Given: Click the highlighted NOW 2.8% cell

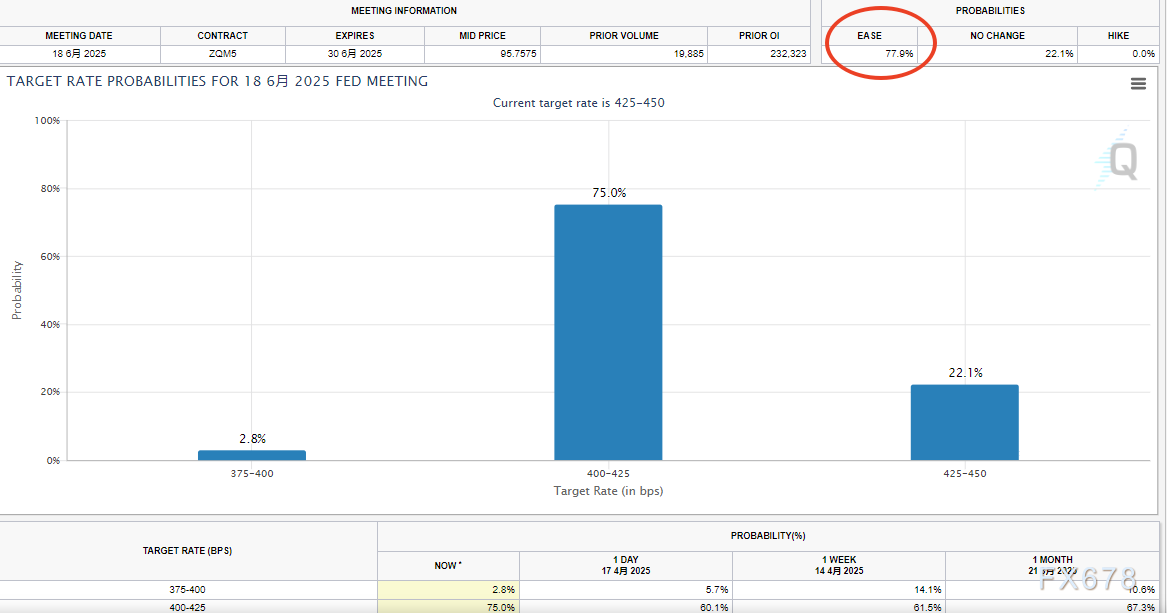Looking at the screenshot, I should pos(448,590).
